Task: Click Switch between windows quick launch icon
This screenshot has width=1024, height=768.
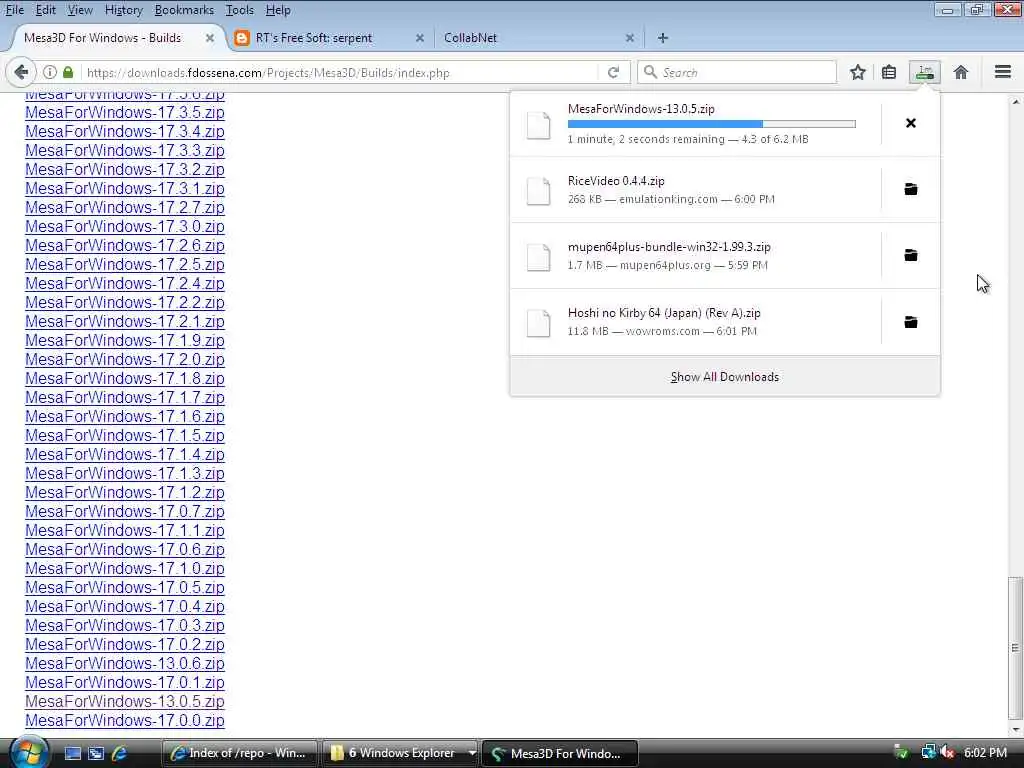Action: click(96, 754)
